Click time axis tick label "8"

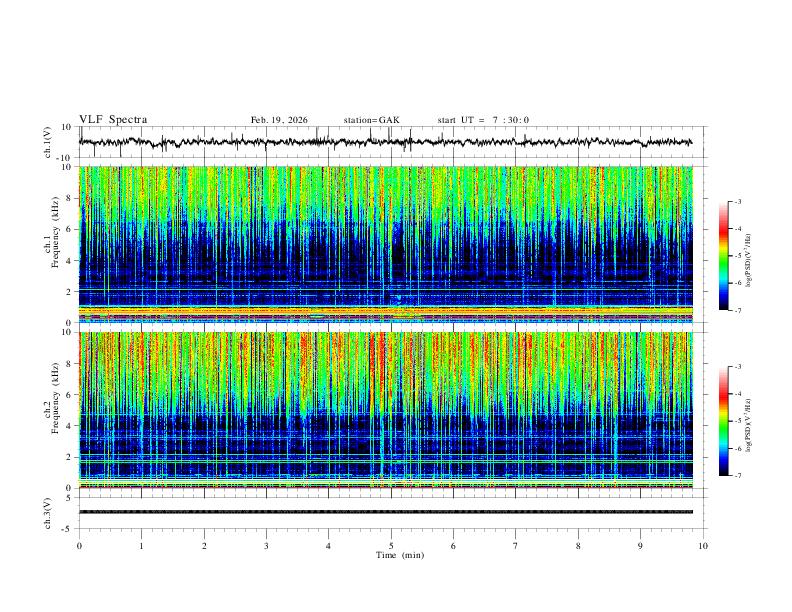pos(578,546)
